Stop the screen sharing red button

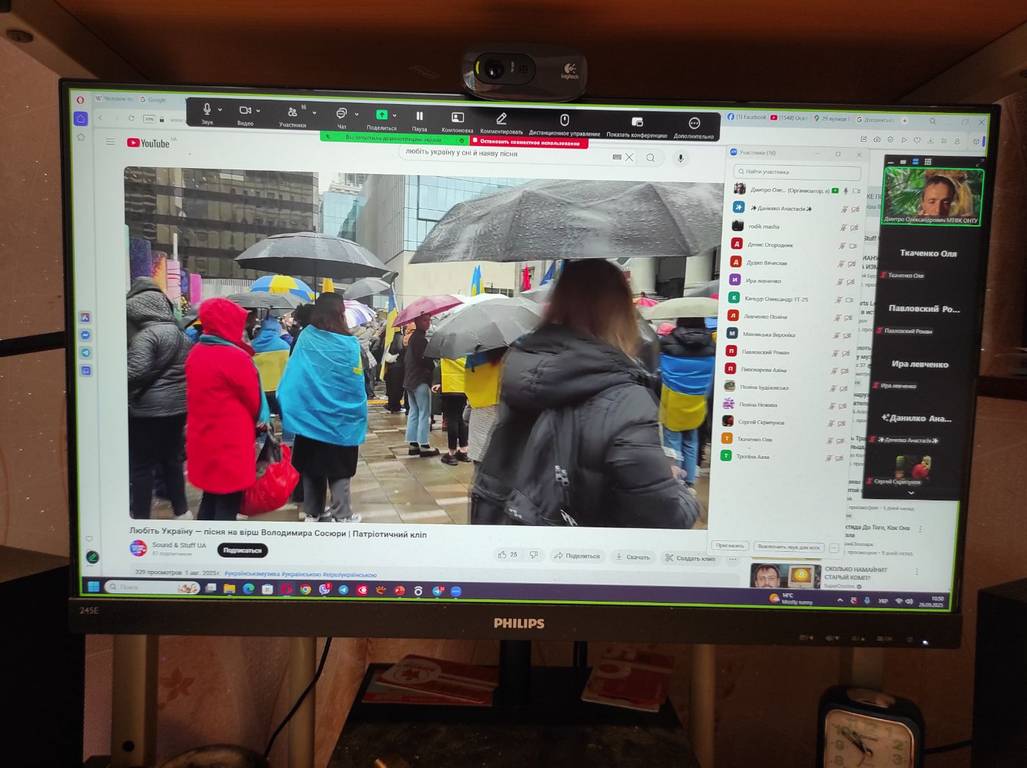click(528, 142)
